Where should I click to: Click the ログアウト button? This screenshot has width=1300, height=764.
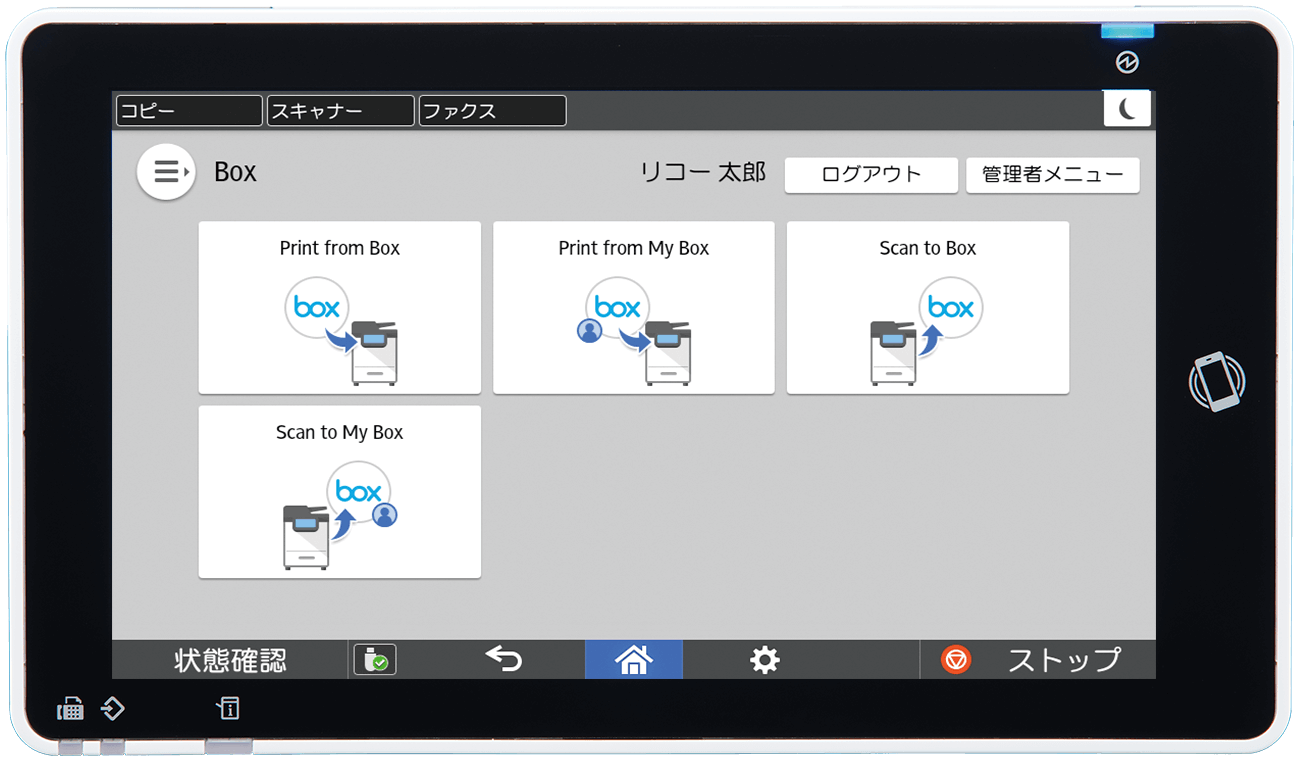pyautogui.click(x=871, y=175)
